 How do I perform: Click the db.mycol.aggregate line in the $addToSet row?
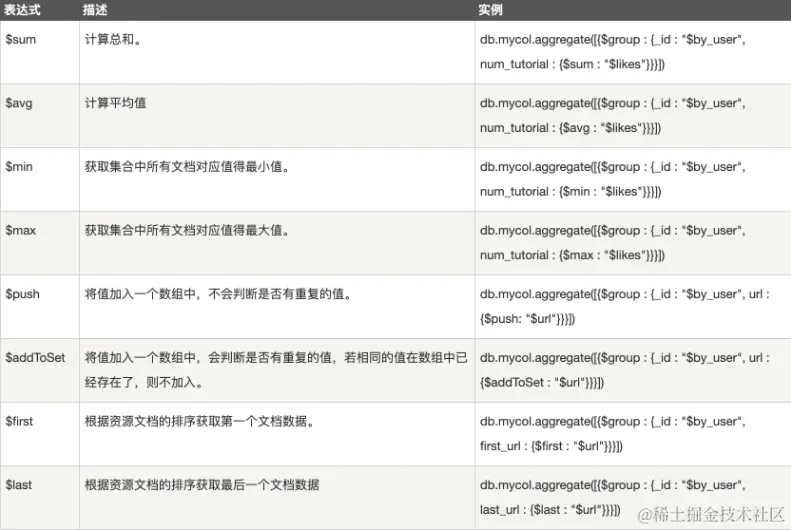[x=625, y=358]
